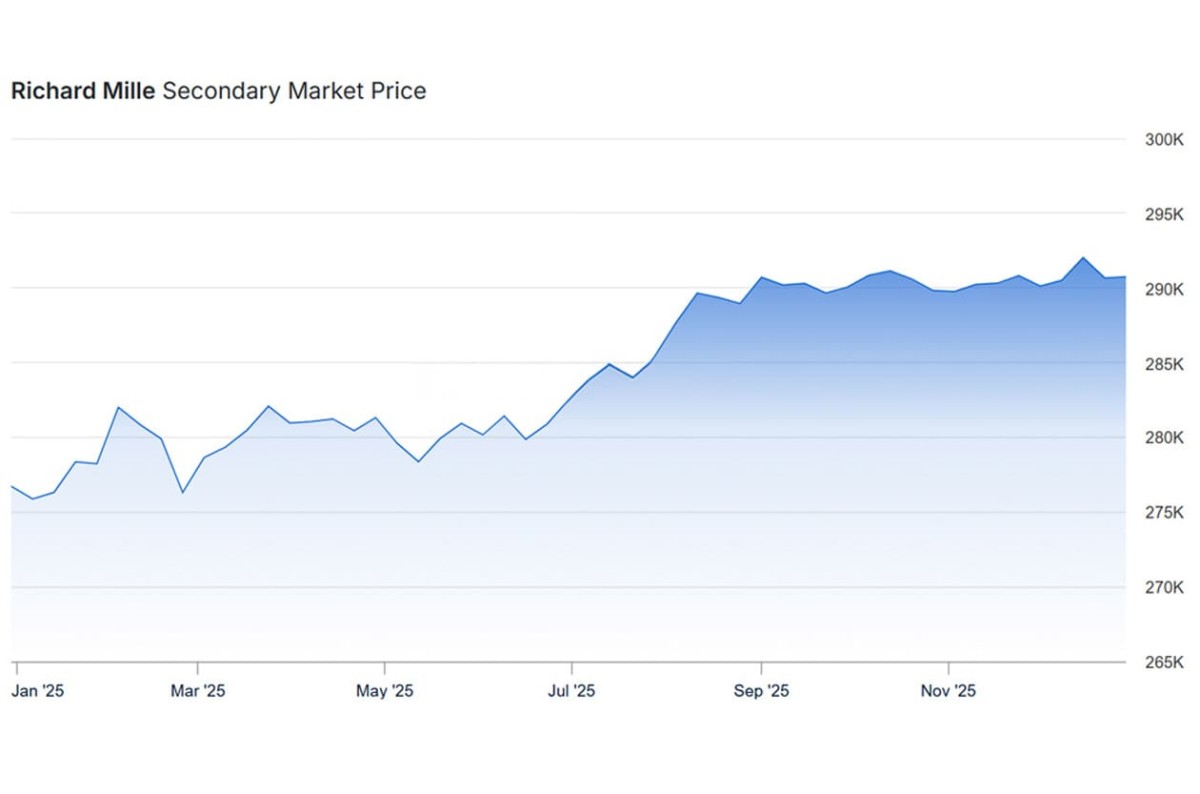
Task: Click the line's final point at far right
Action: tap(1125, 277)
